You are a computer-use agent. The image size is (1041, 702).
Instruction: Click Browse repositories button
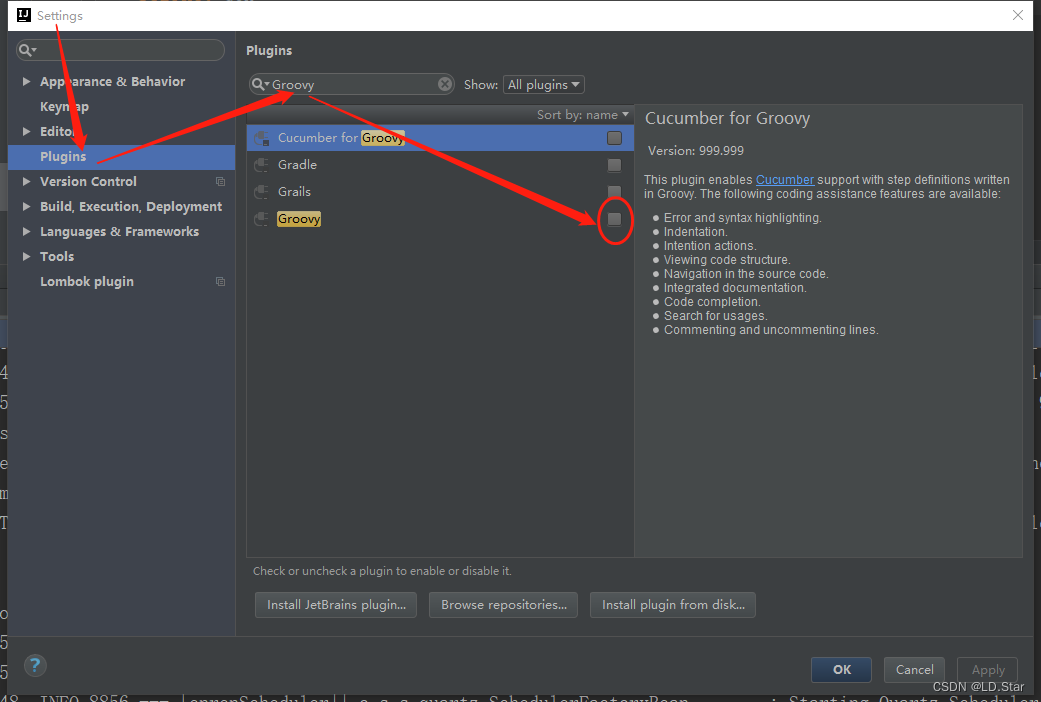(x=503, y=604)
